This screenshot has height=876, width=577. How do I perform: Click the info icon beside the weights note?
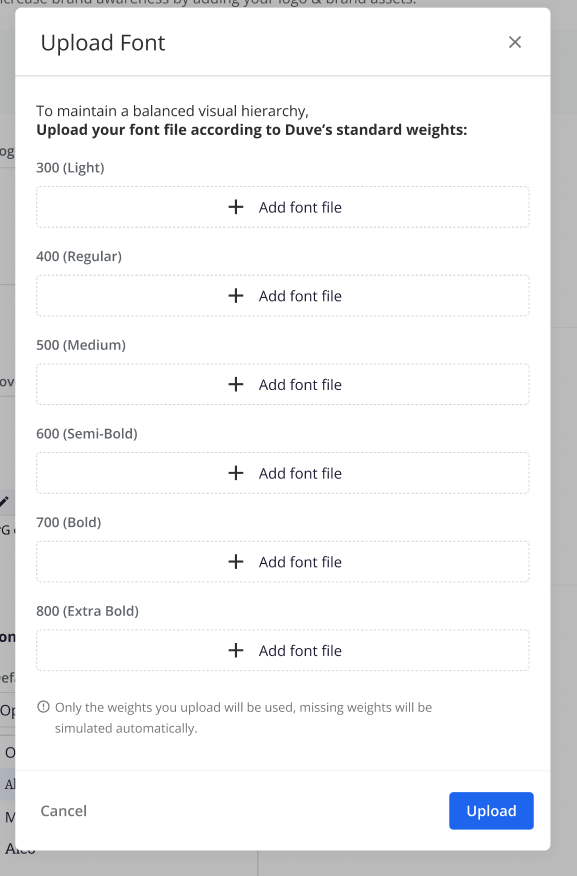tap(42, 707)
